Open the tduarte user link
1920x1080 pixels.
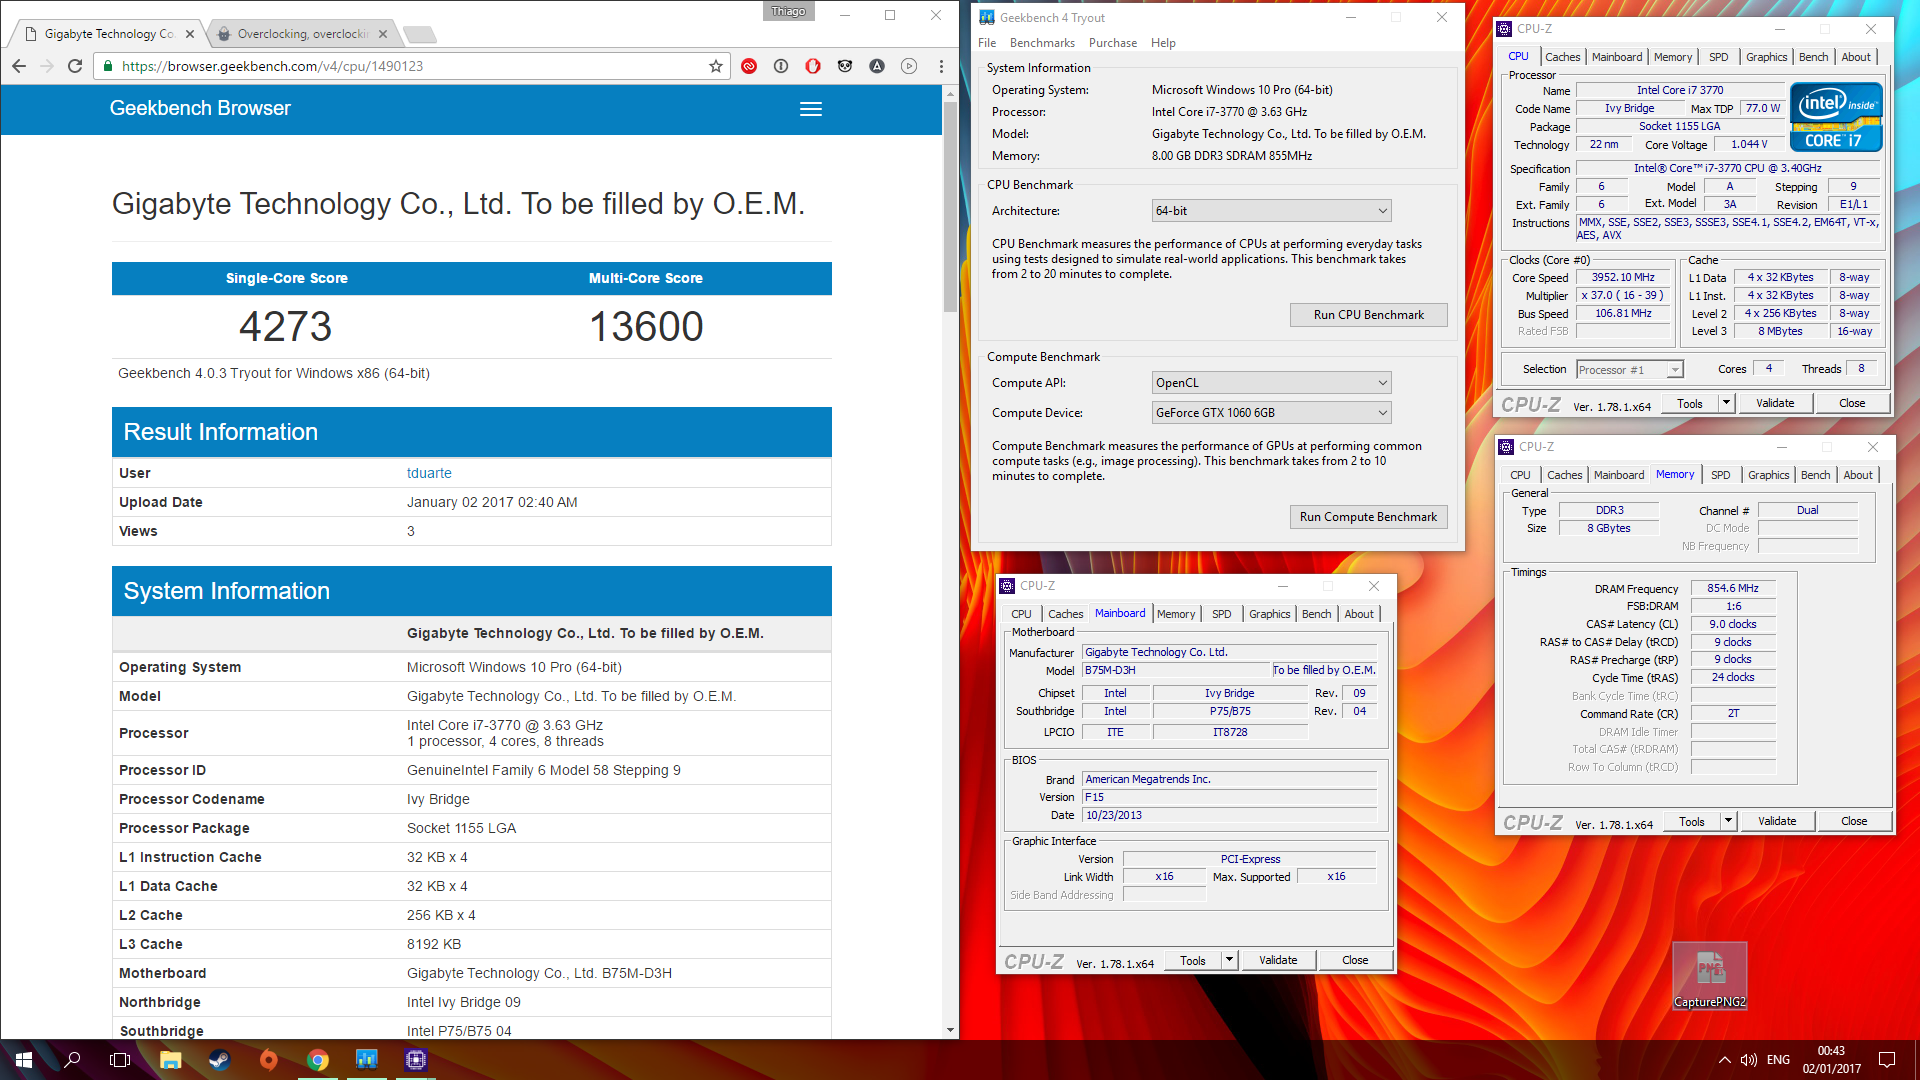[x=429, y=473]
